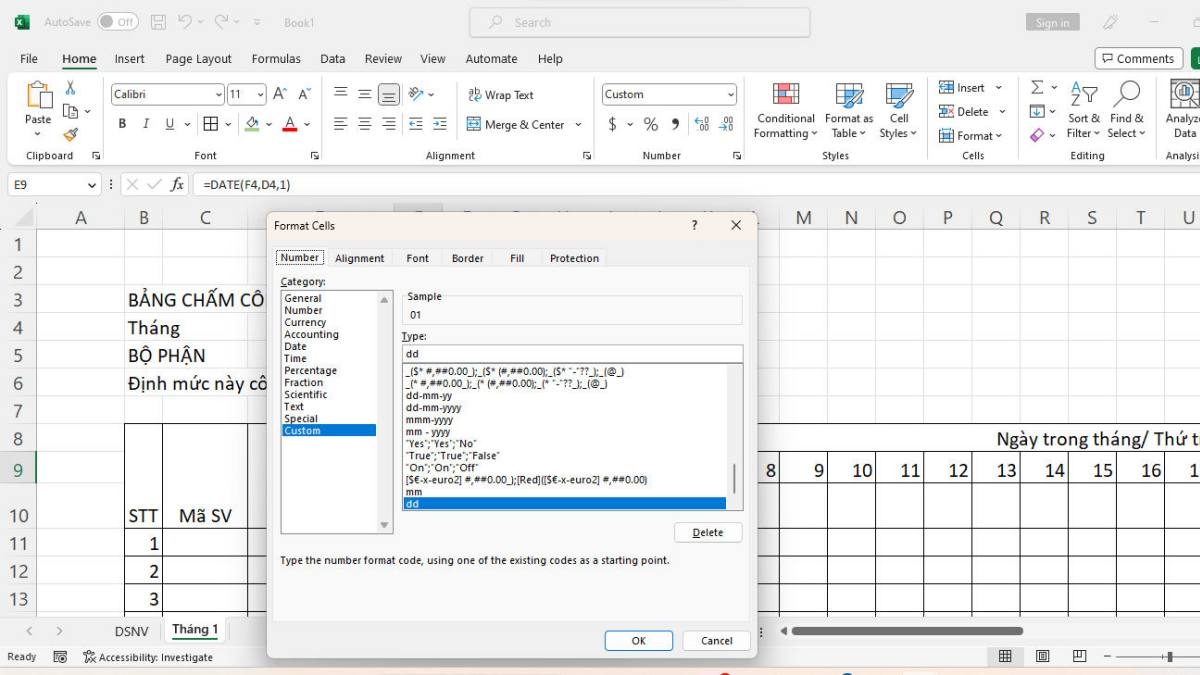This screenshot has height=675, width=1200.
Task: Open the Number Format Custom combo box
Action: pyautogui.click(x=669, y=94)
